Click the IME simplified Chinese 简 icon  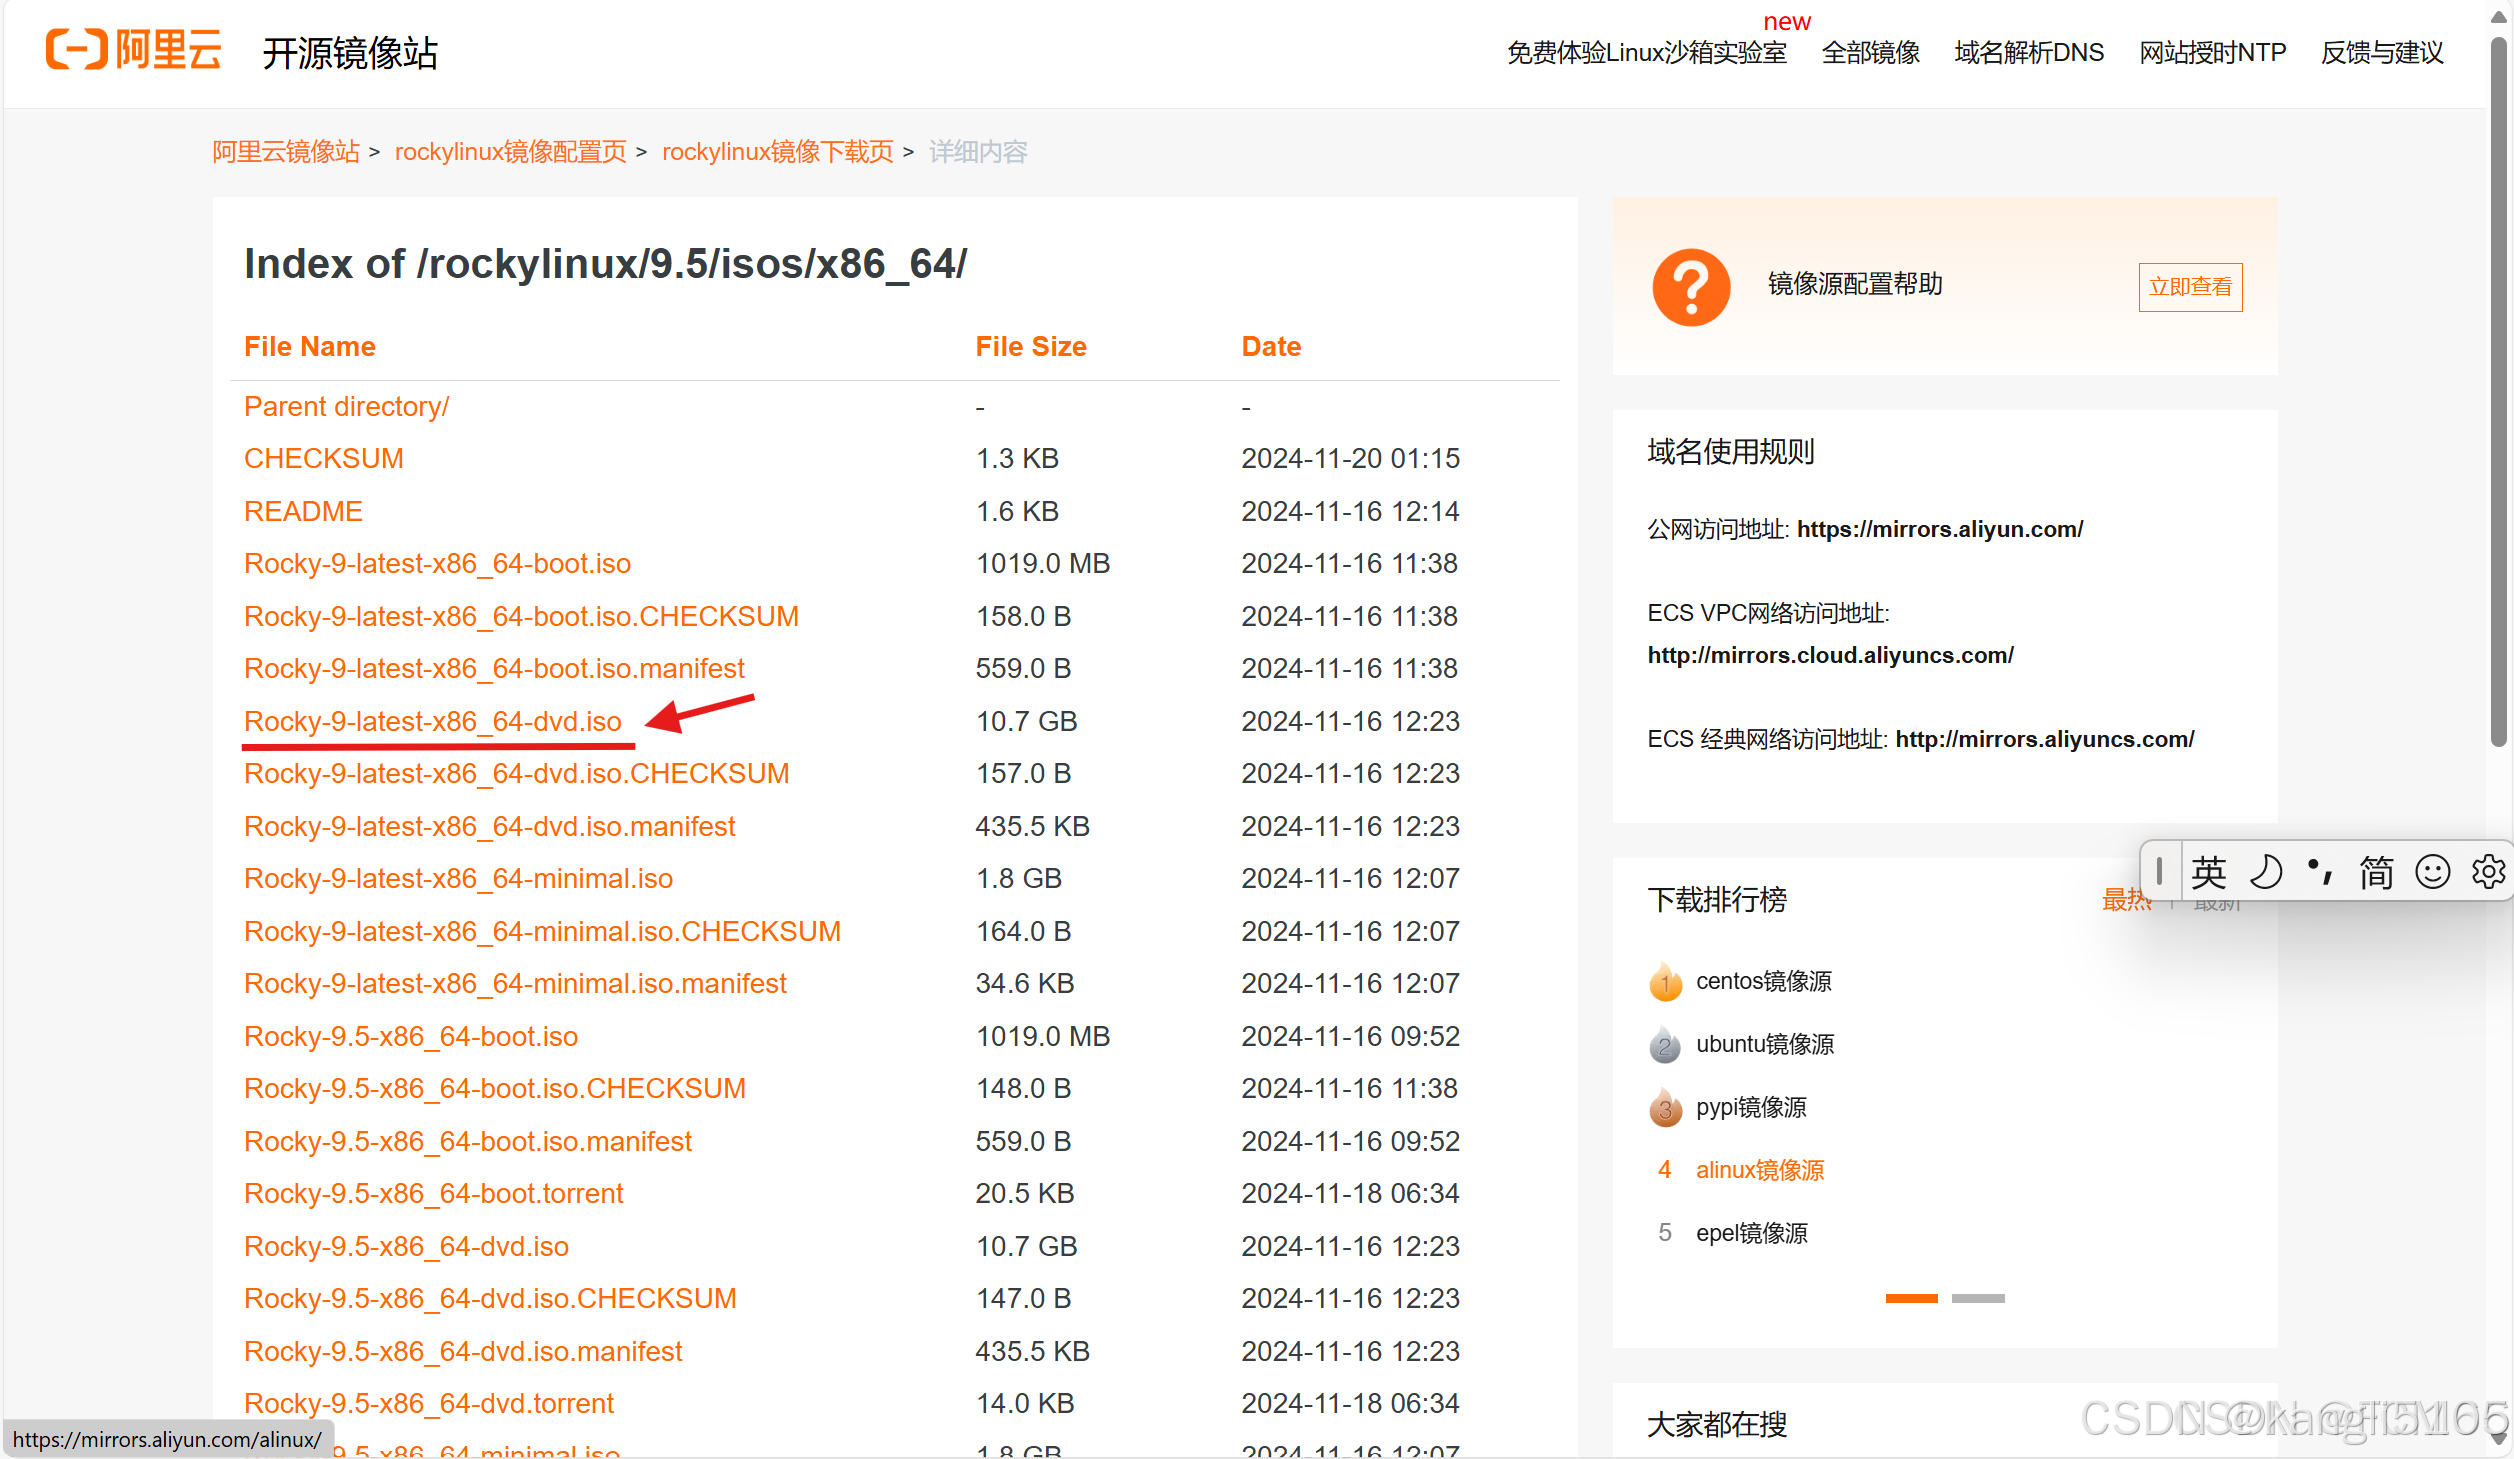pyautogui.click(x=2376, y=872)
